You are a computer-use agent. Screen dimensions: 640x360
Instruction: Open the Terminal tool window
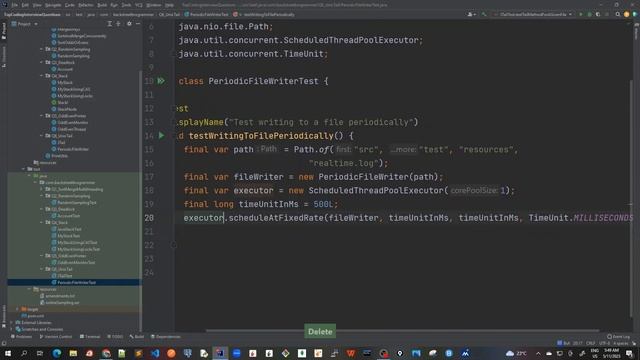point(90,337)
